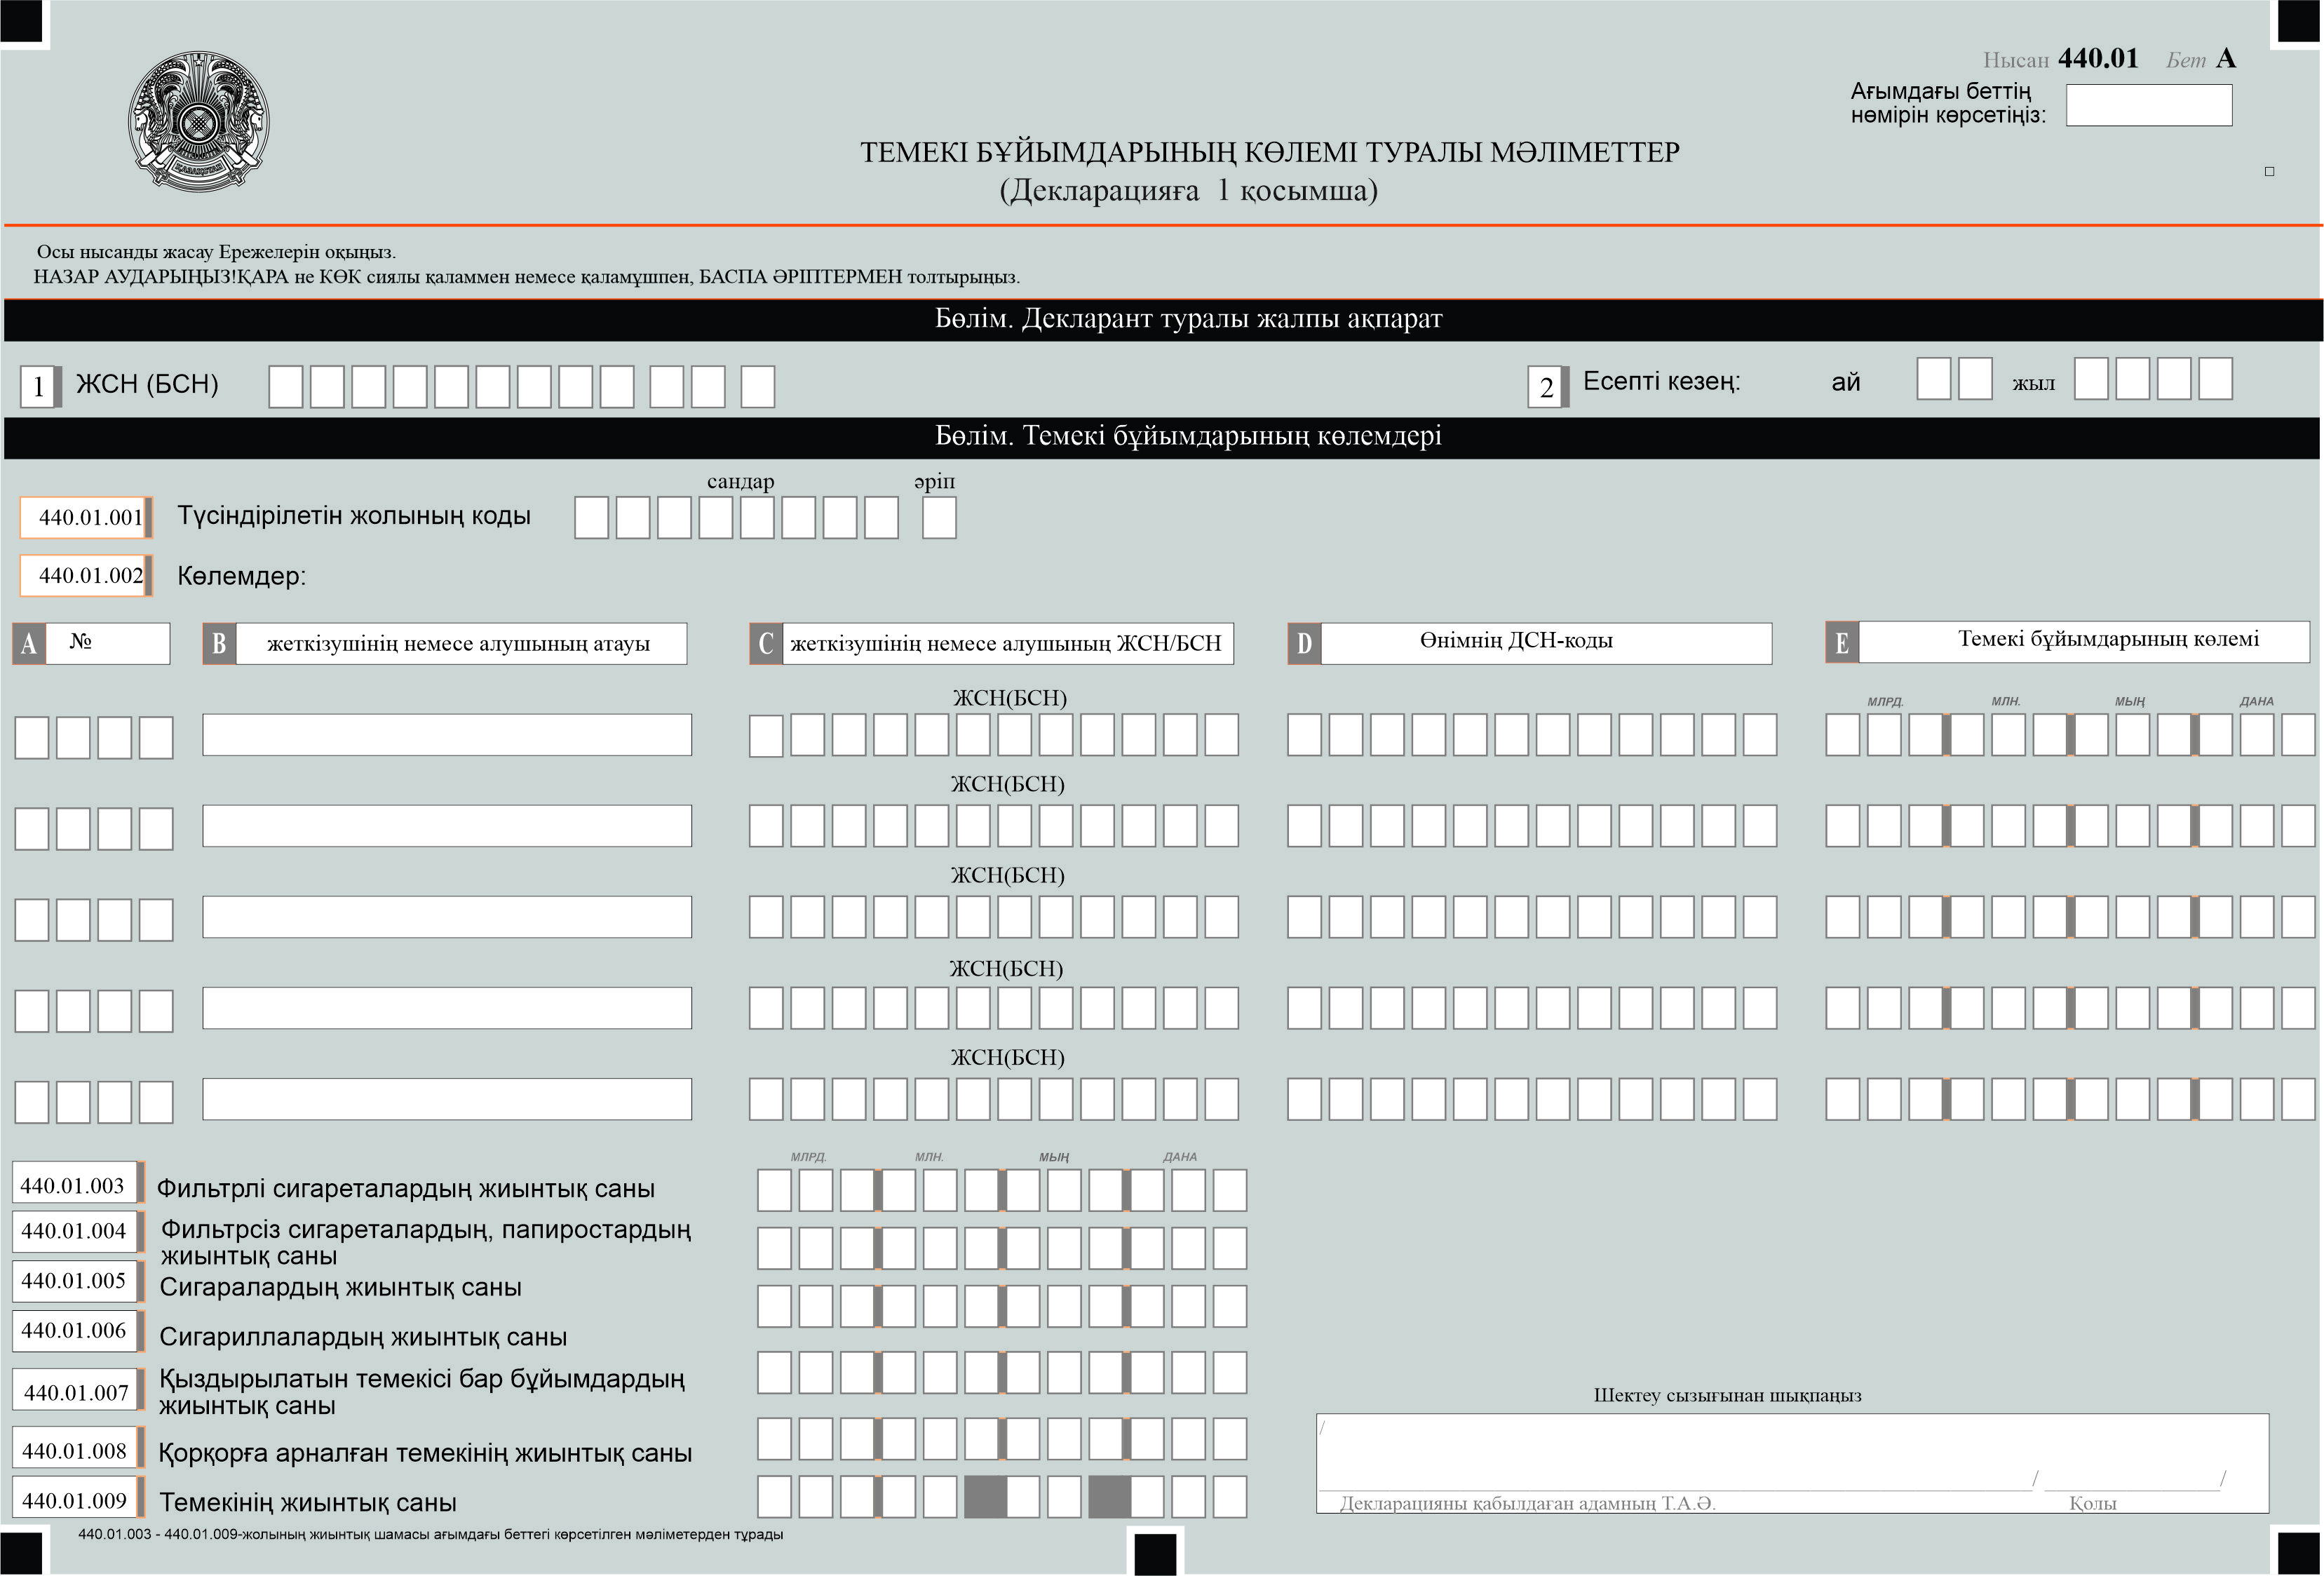Image resolution: width=2324 pixels, height=1576 pixels.
Task: Click the 'Шектеу сызығынан шықпаңыз' note
Action: coord(1728,1396)
